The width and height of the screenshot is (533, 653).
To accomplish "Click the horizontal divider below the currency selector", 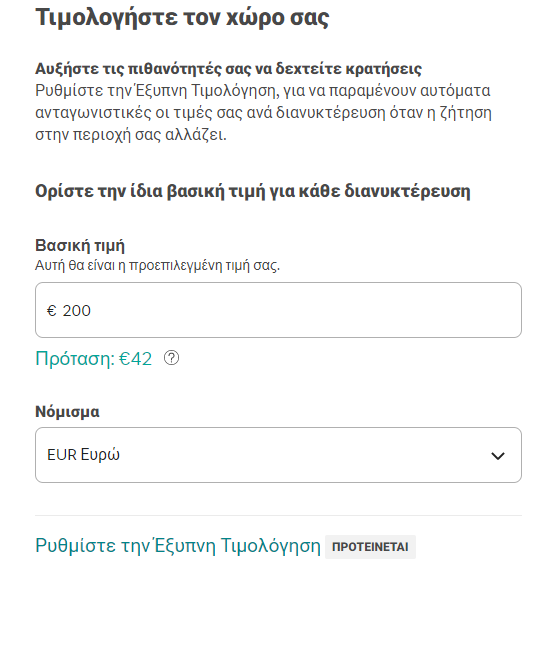I will coord(278,515).
